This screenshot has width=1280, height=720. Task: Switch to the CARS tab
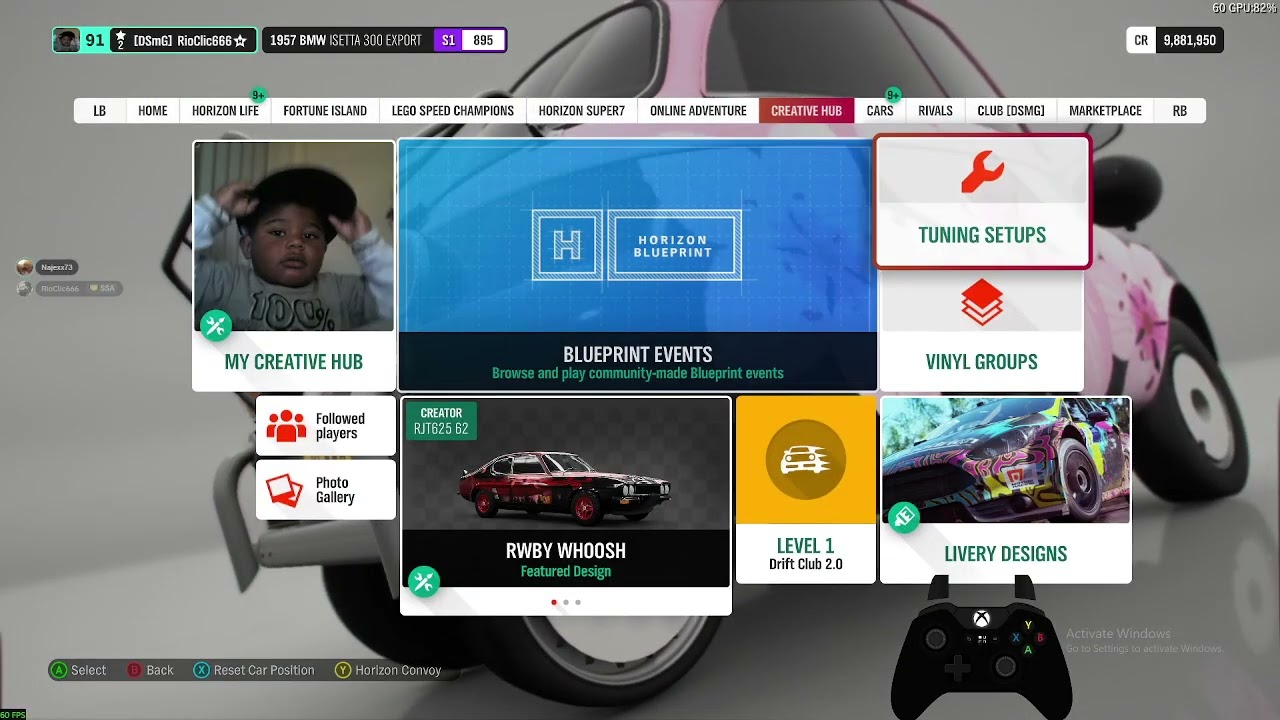click(x=880, y=111)
